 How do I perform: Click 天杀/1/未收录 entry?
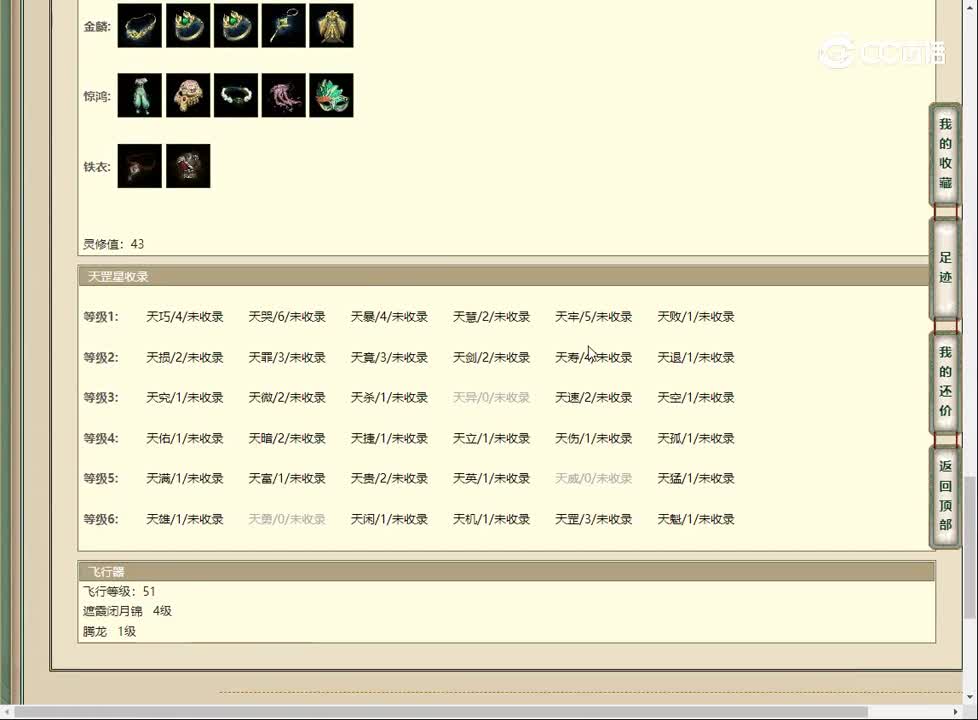click(x=389, y=397)
